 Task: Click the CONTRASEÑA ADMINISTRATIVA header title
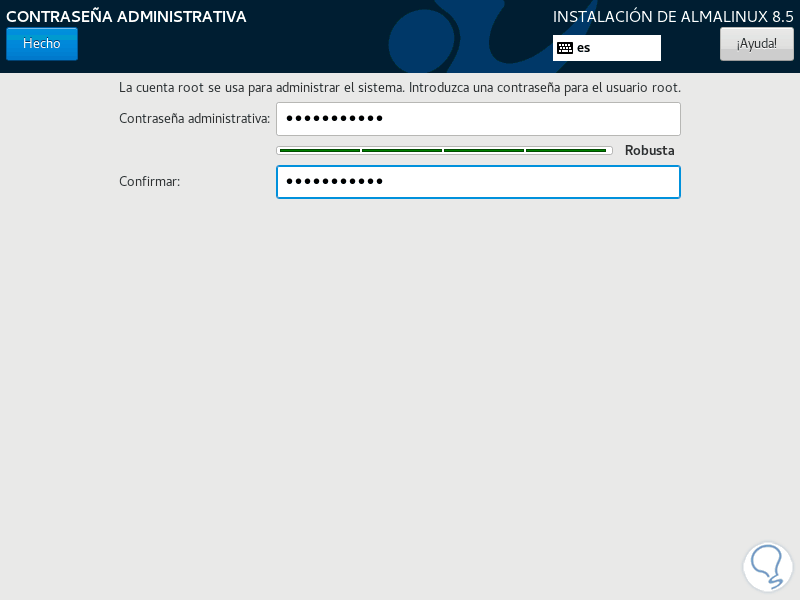[126, 16]
